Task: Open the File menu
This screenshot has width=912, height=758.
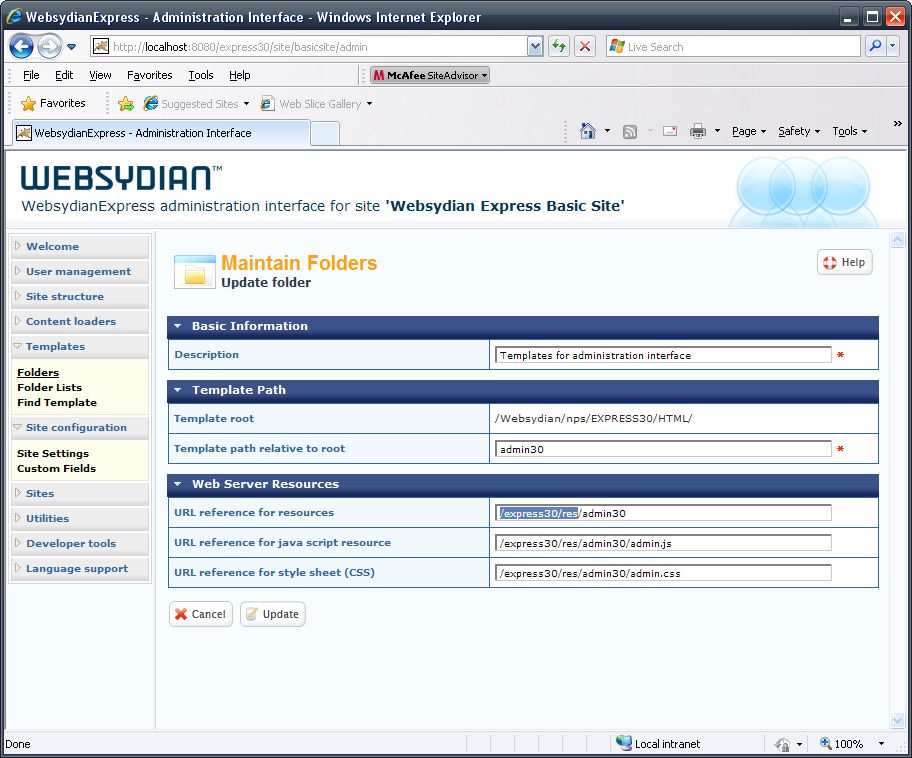Action: click(31, 75)
